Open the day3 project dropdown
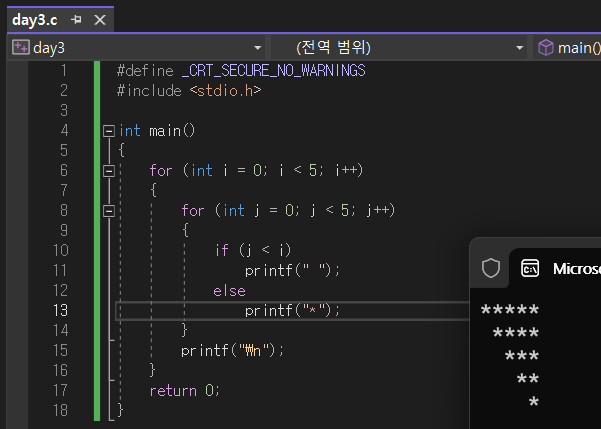This screenshot has height=429, width=601. [x=257, y=48]
